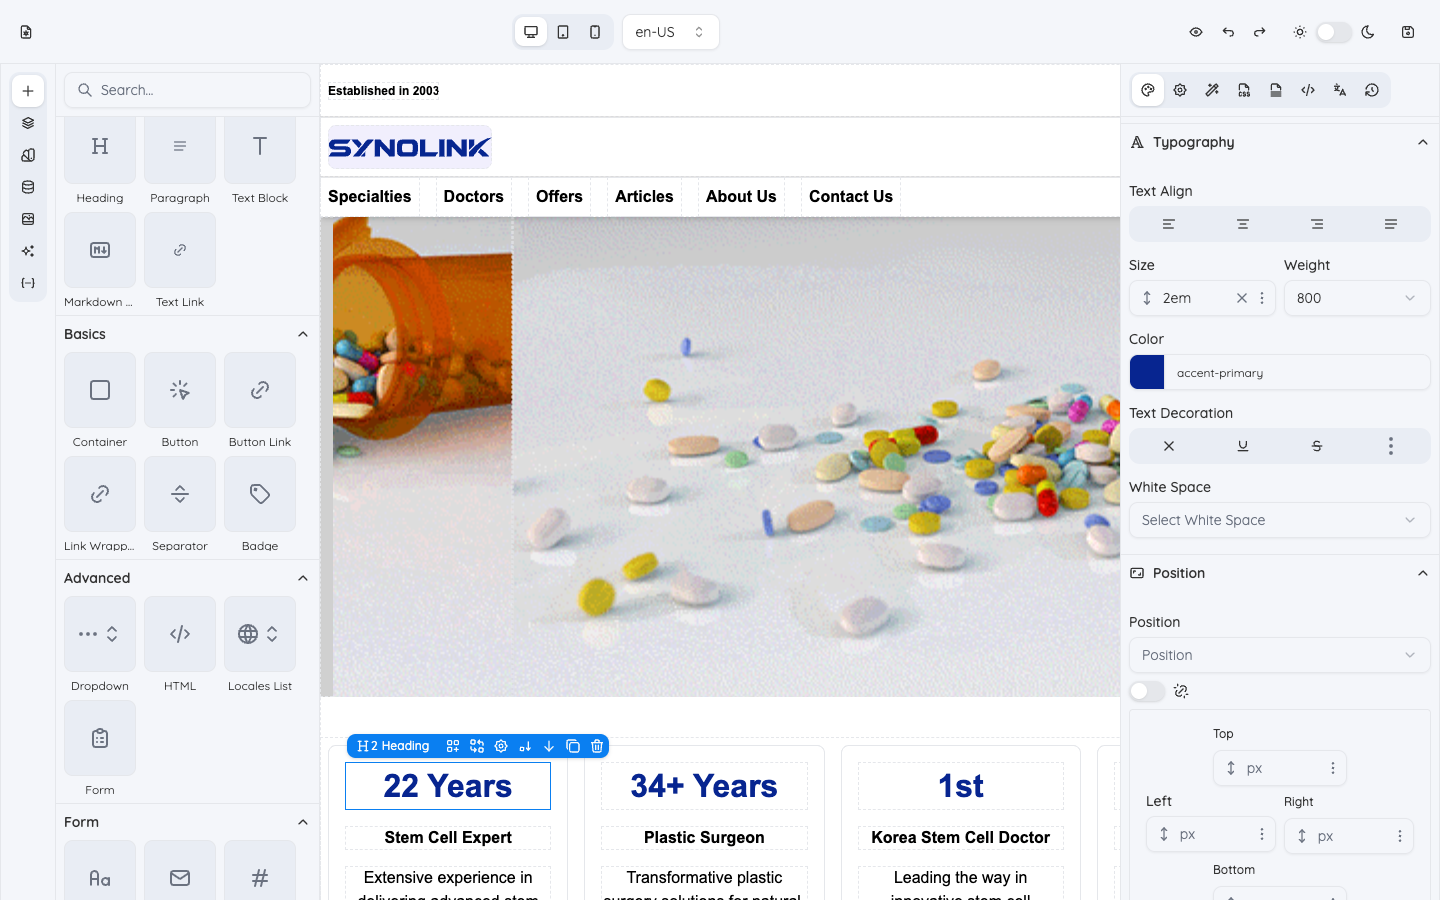1440x900 pixels.
Task: Click the About Us navigation item
Action: [x=741, y=196]
